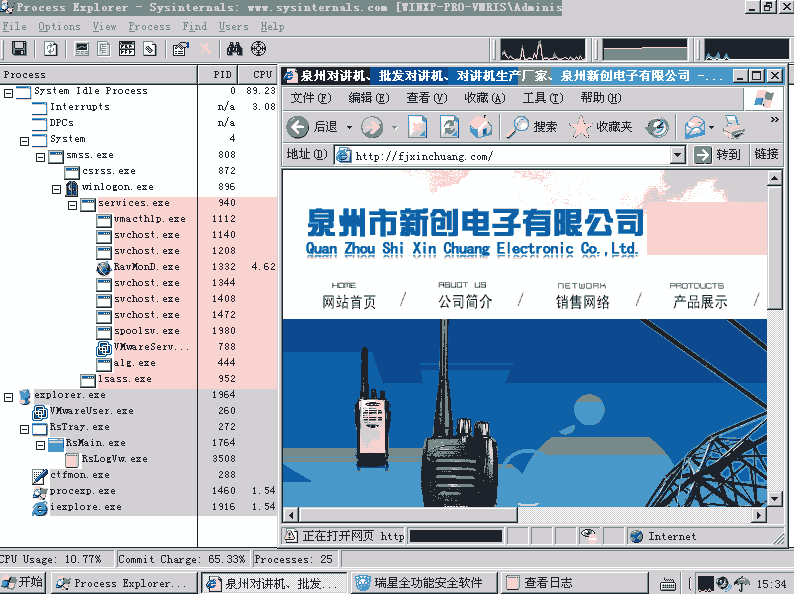Viewport: 794px width, 594px height.
Task: Click the crosshair Find Window's Process icon
Action: tap(258, 49)
